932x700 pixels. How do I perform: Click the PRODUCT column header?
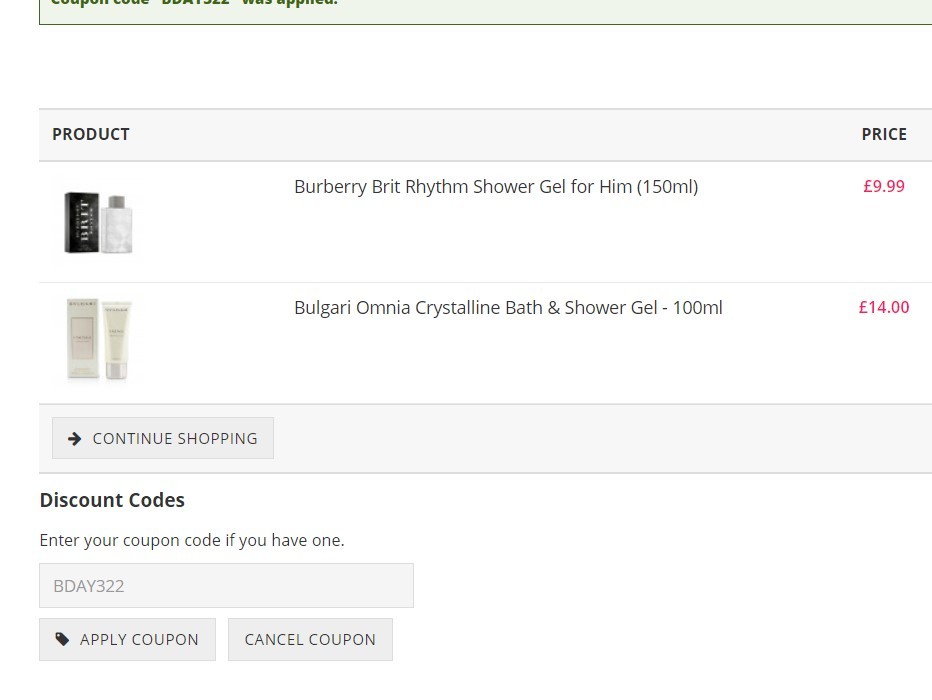point(91,134)
